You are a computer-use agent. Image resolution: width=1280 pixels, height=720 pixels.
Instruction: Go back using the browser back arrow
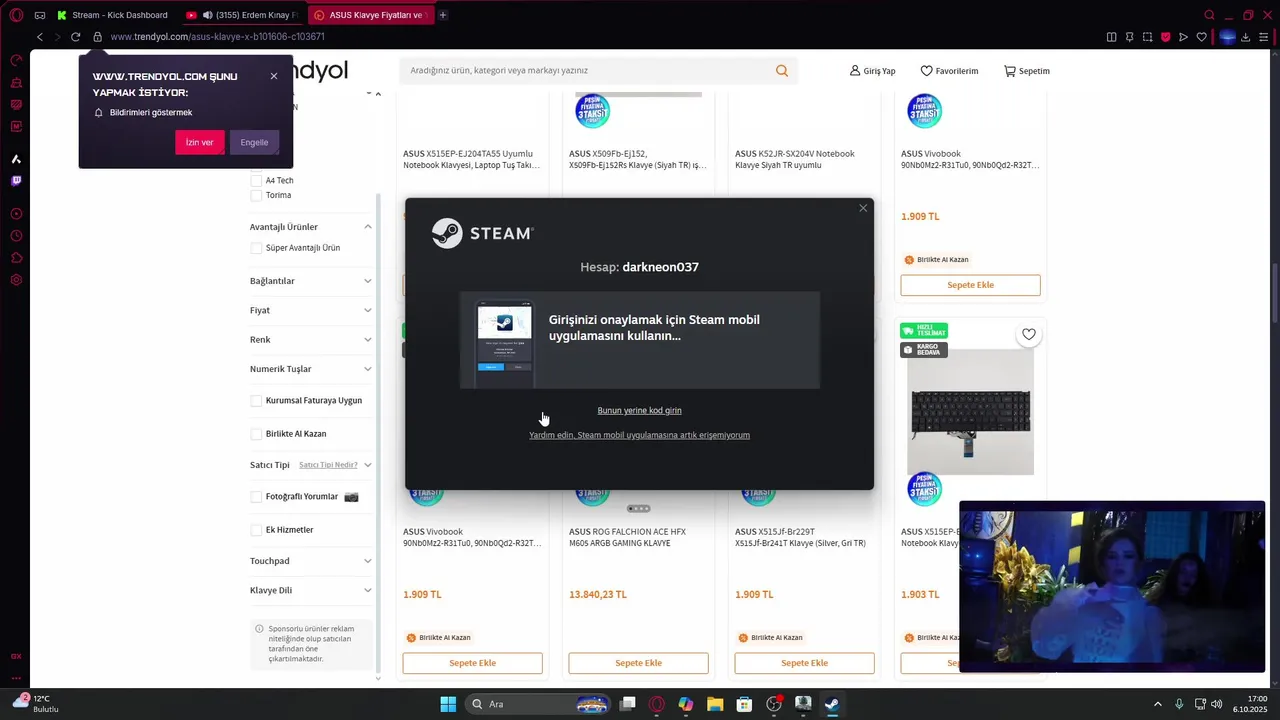[x=40, y=37]
